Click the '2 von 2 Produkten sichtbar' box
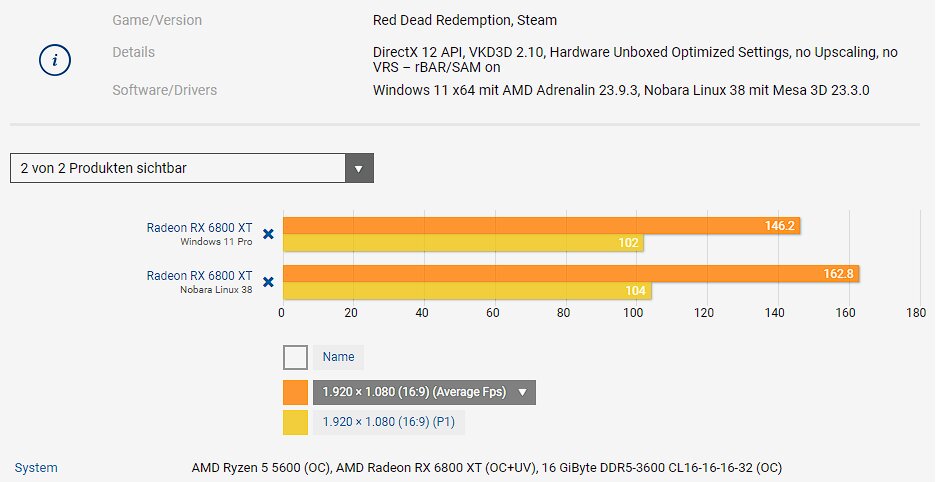 192,168
